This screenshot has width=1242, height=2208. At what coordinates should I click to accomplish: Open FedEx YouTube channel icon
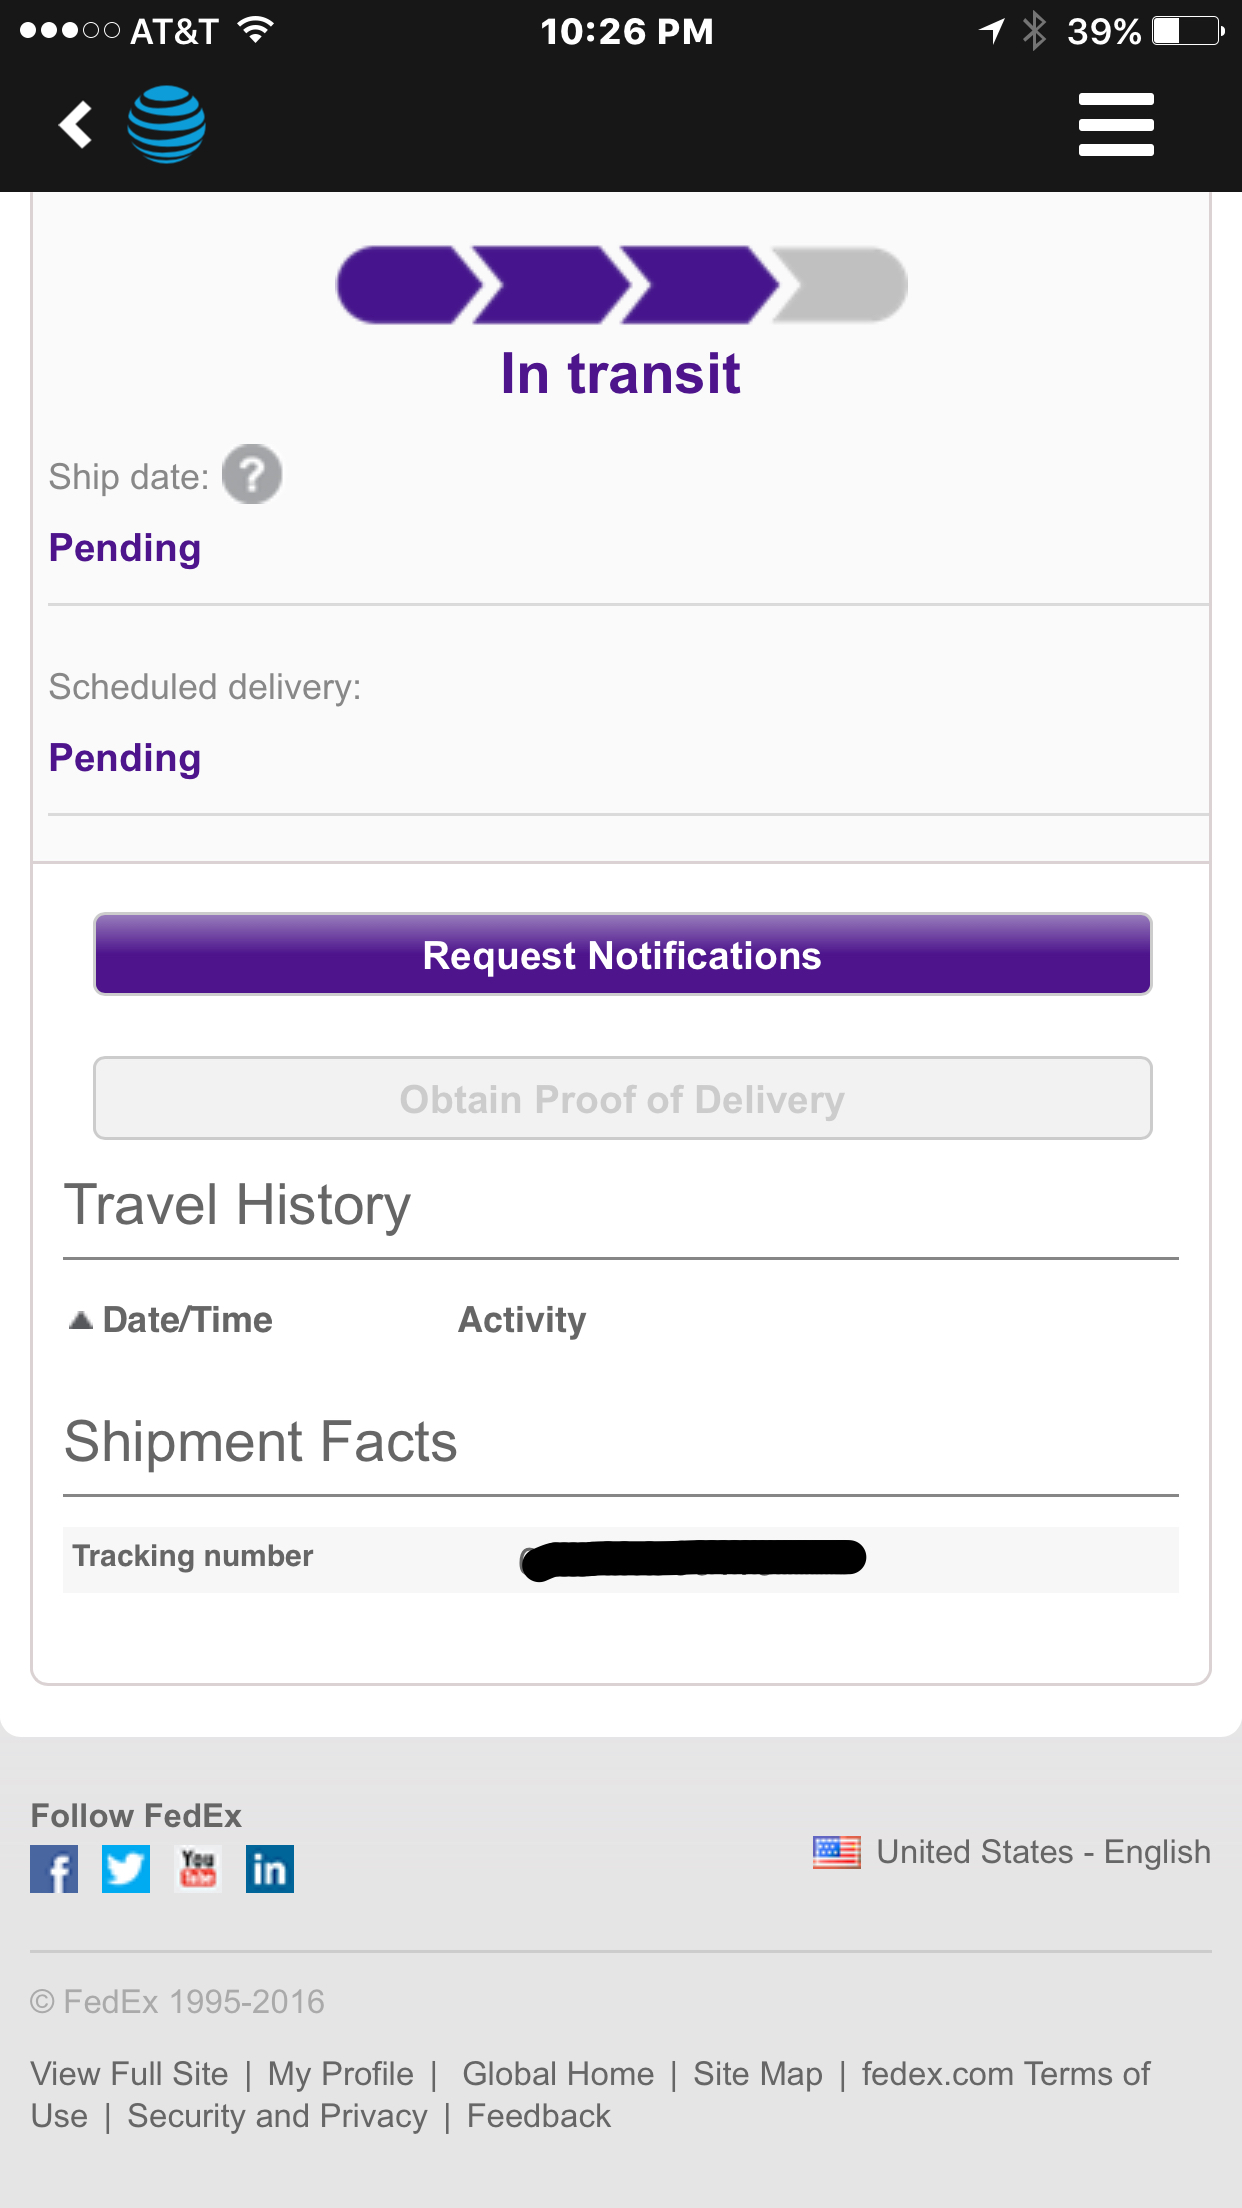[198, 1868]
